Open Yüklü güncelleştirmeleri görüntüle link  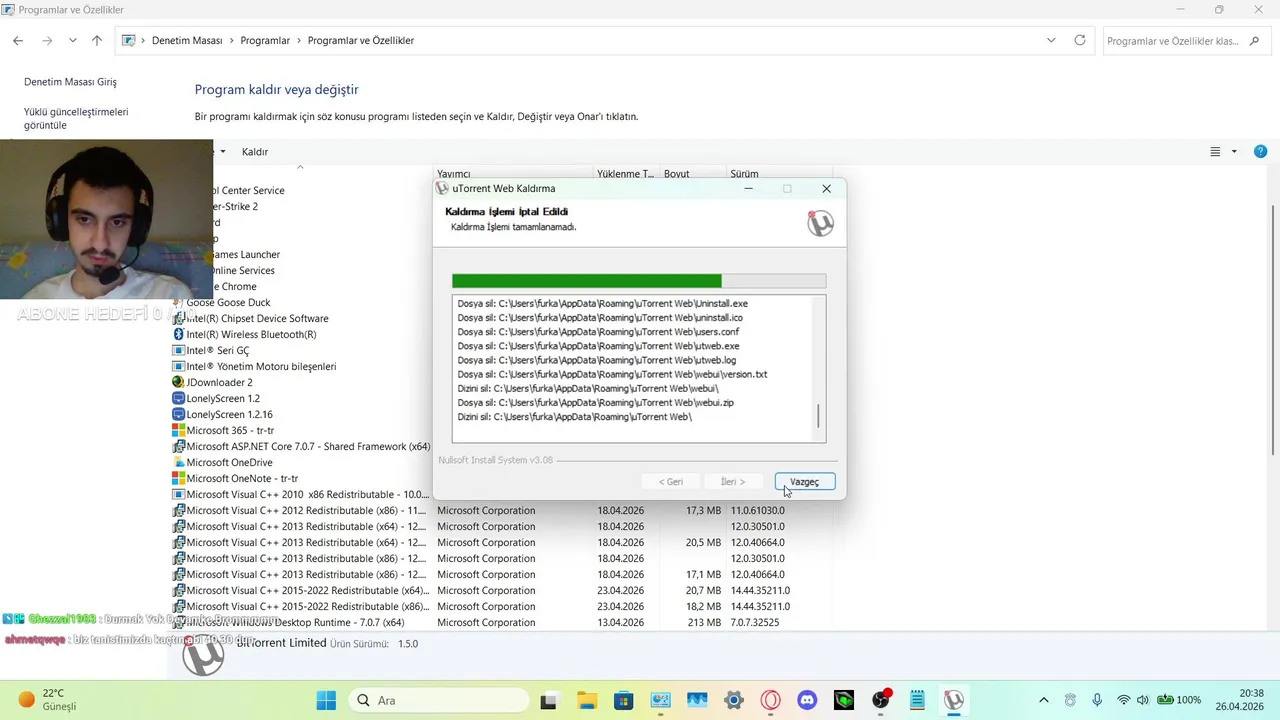pyautogui.click(x=76, y=119)
